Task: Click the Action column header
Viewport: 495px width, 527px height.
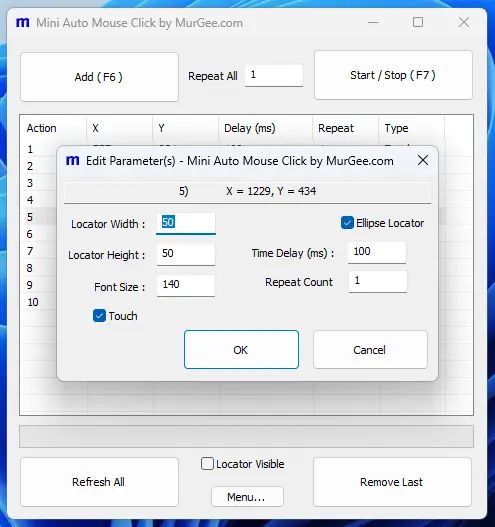Action: click(53, 128)
